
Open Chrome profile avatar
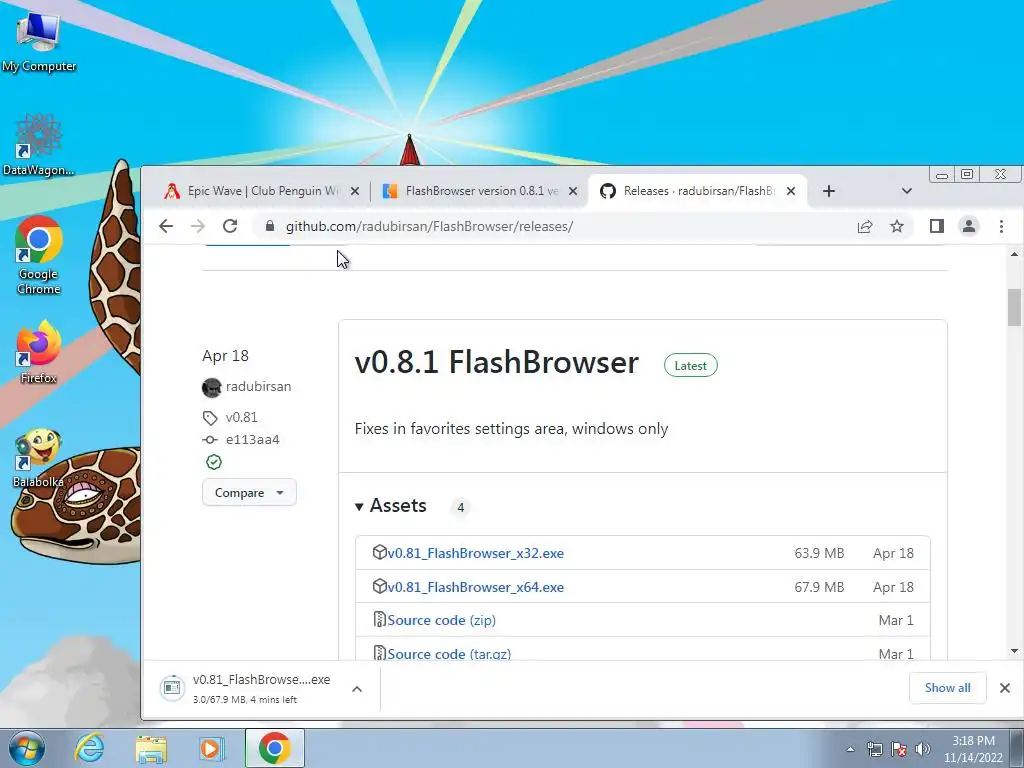[968, 226]
